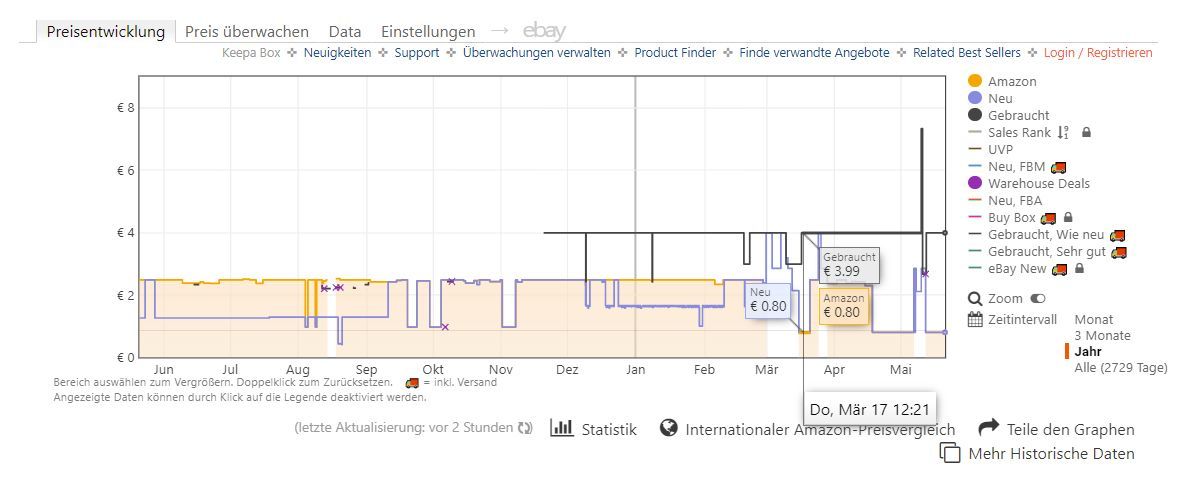Viewport: 1180px width, 478px height.
Task: Select the 3 Monate time interval
Action: [x=1102, y=336]
